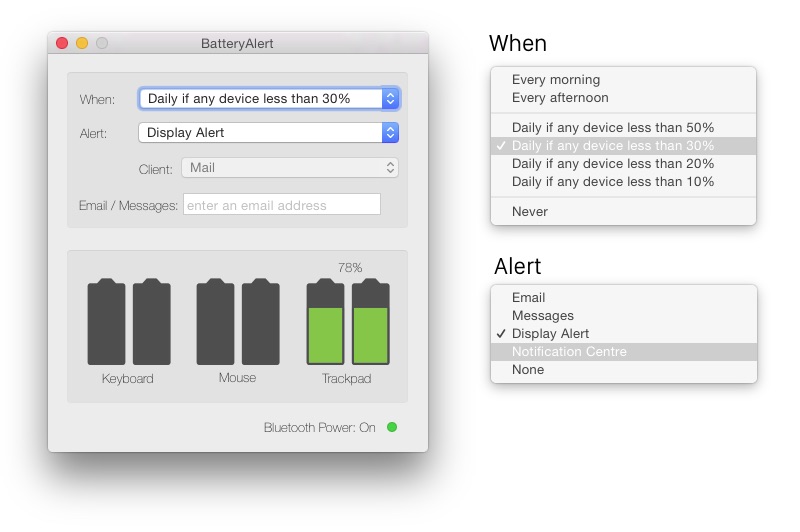
Task: Open the Alert dropdown showing Display Alert
Action: 269,133
